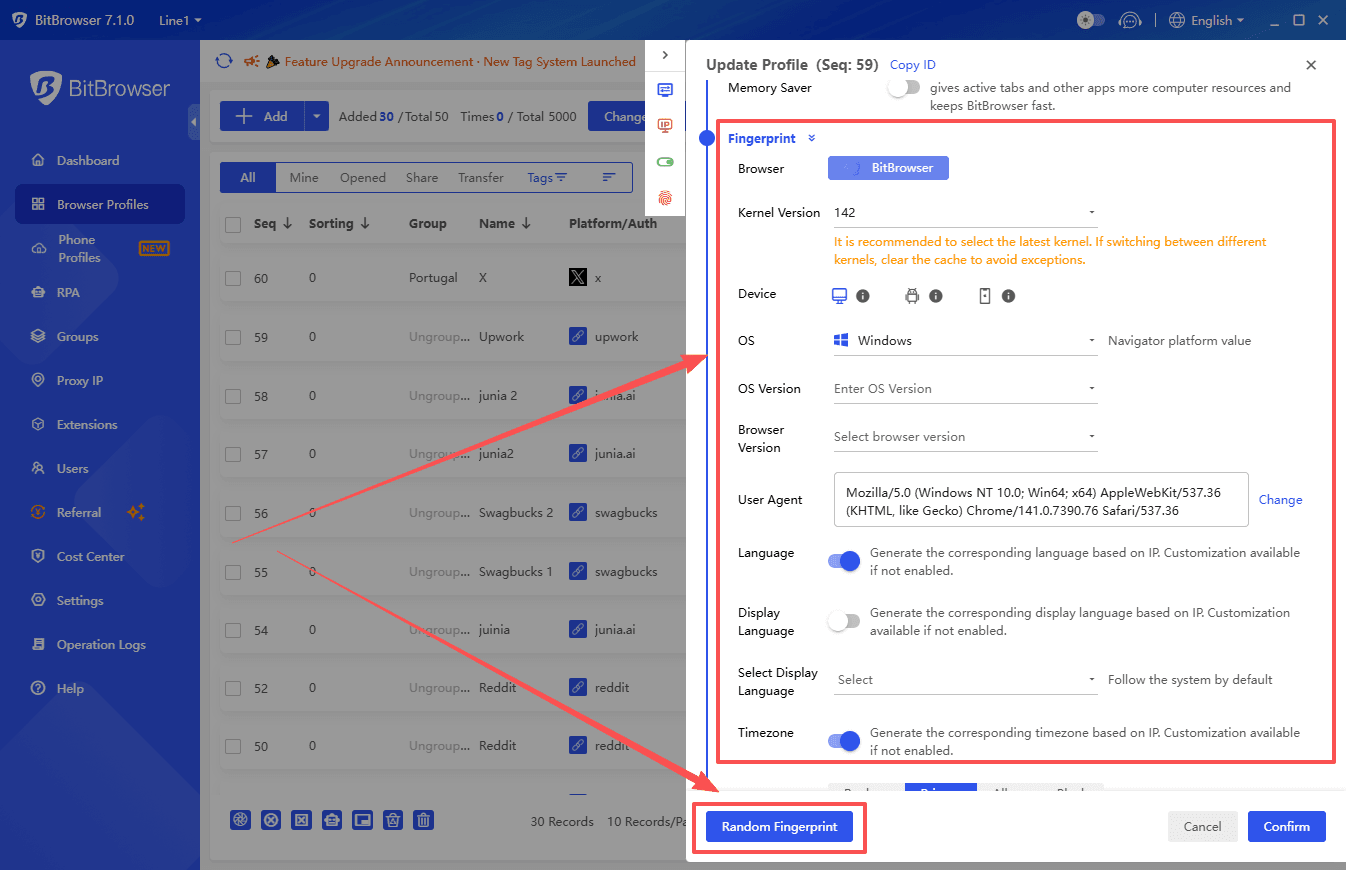Open the Kernel Version dropdown
Screen dimensions: 1346x870
(965, 213)
